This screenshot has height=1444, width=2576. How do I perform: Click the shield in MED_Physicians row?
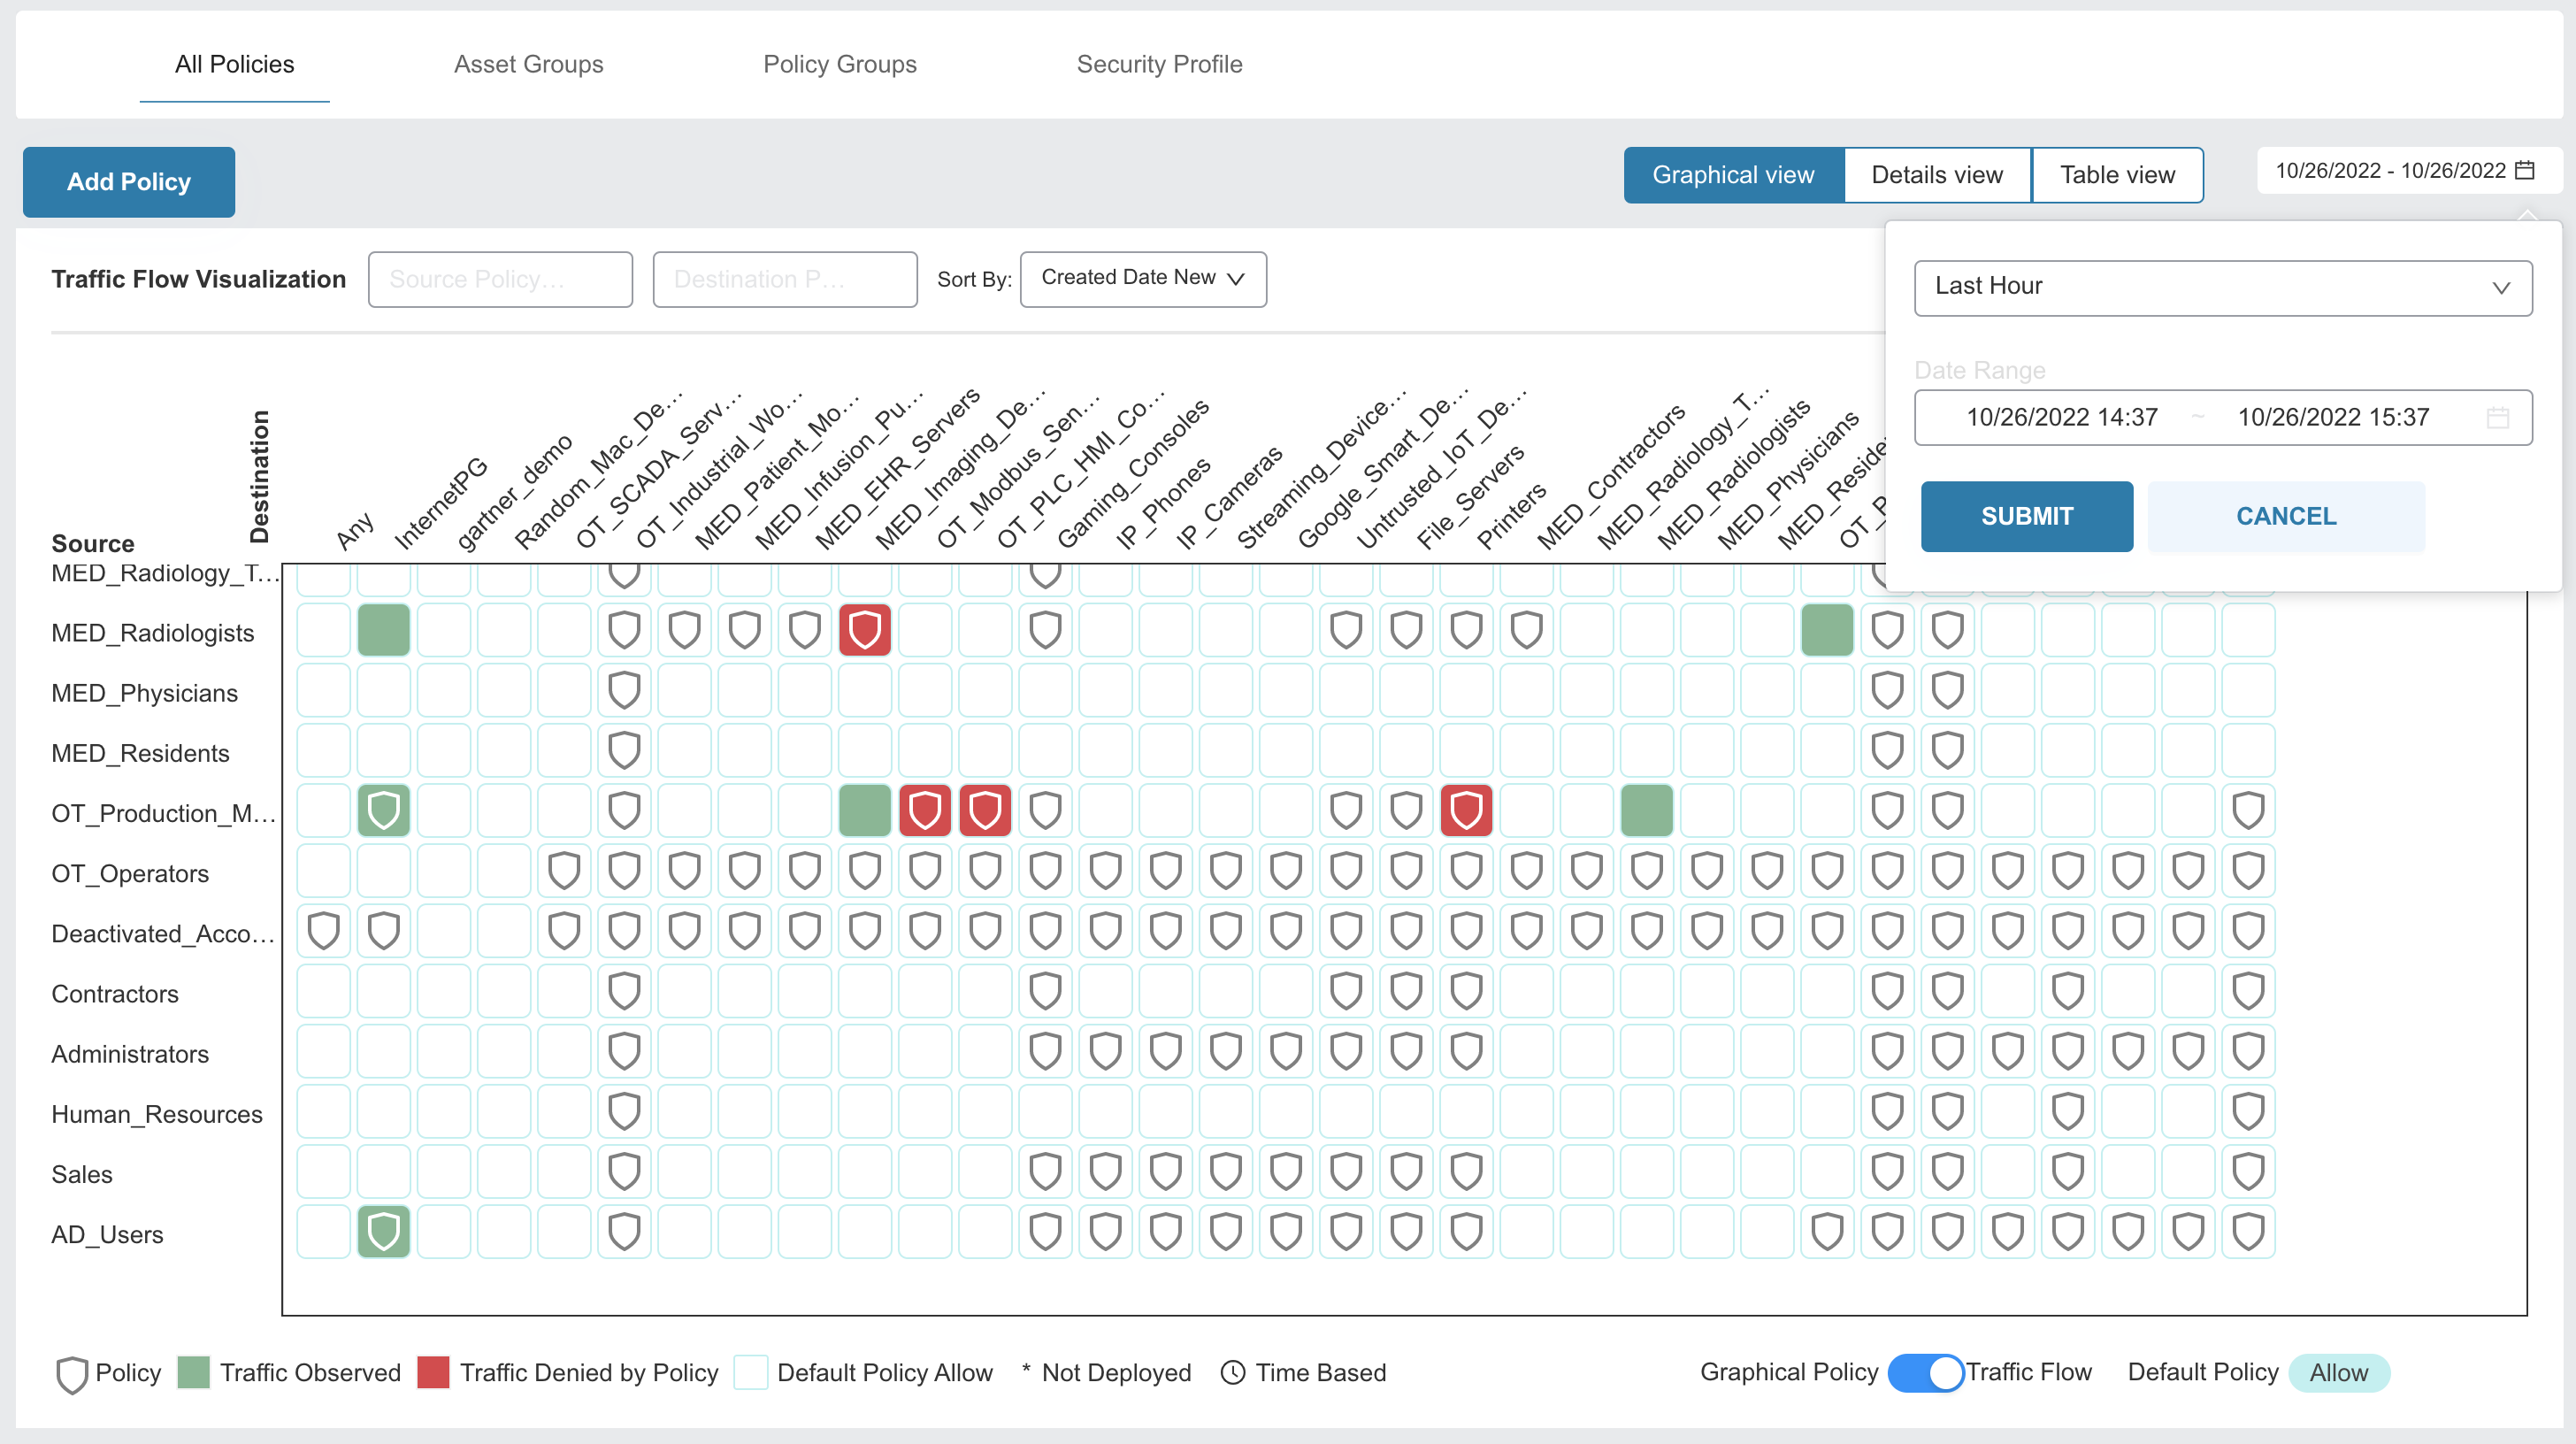tap(624, 690)
